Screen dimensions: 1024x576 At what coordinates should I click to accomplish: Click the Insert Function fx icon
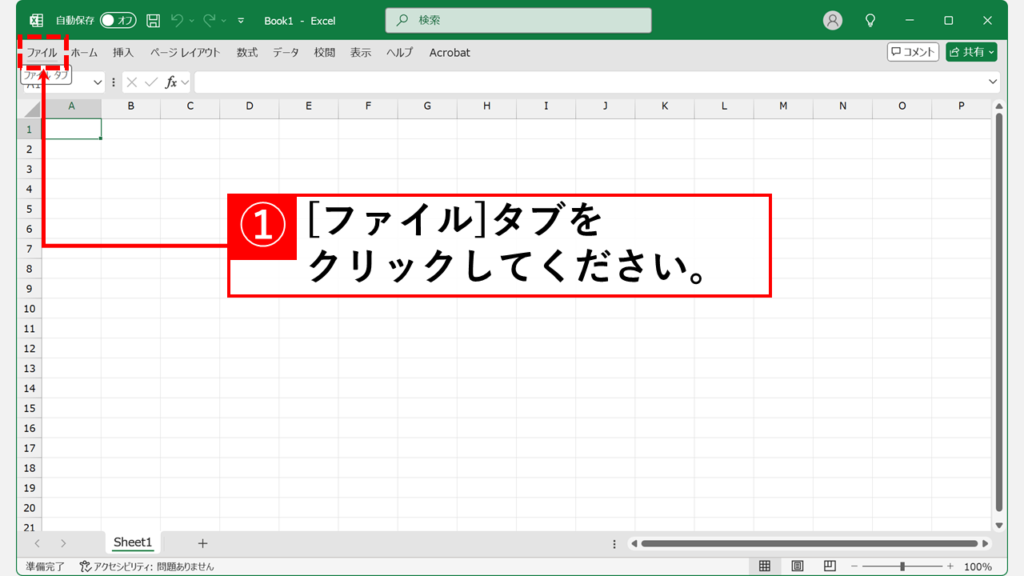point(172,82)
